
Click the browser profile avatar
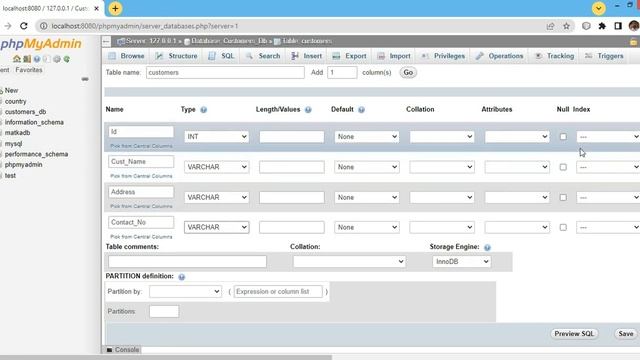[634, 26]
